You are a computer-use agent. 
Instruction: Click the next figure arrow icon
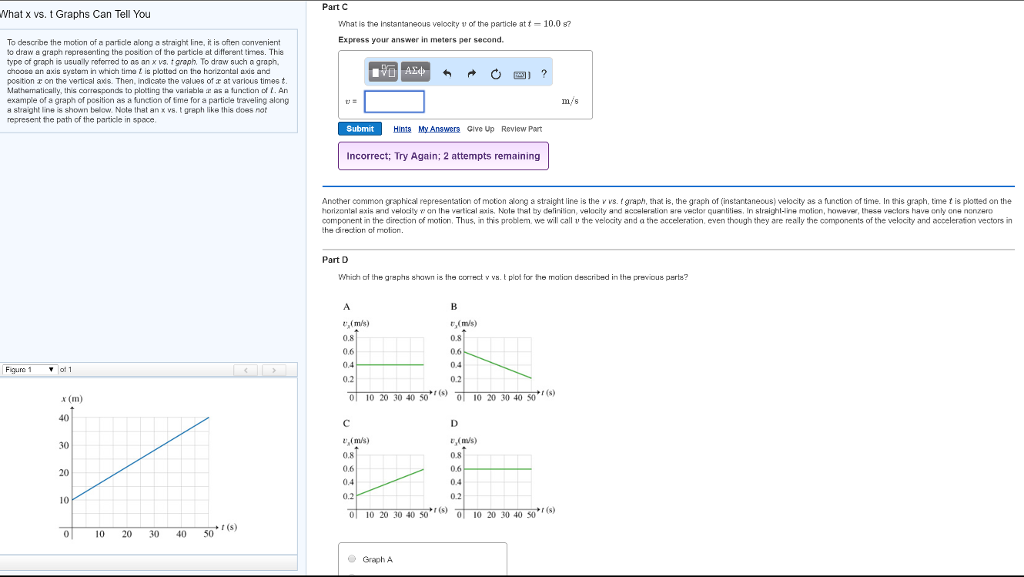[272, 369]
